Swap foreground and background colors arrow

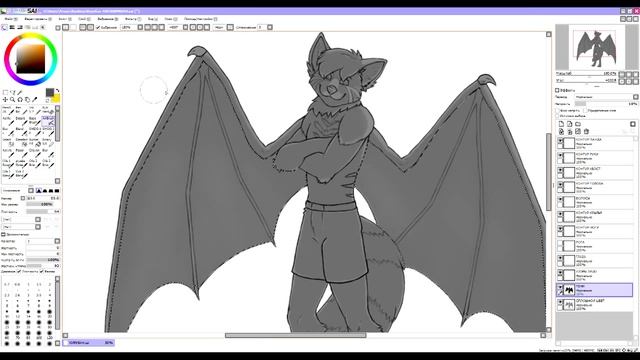tap(57, 91)
